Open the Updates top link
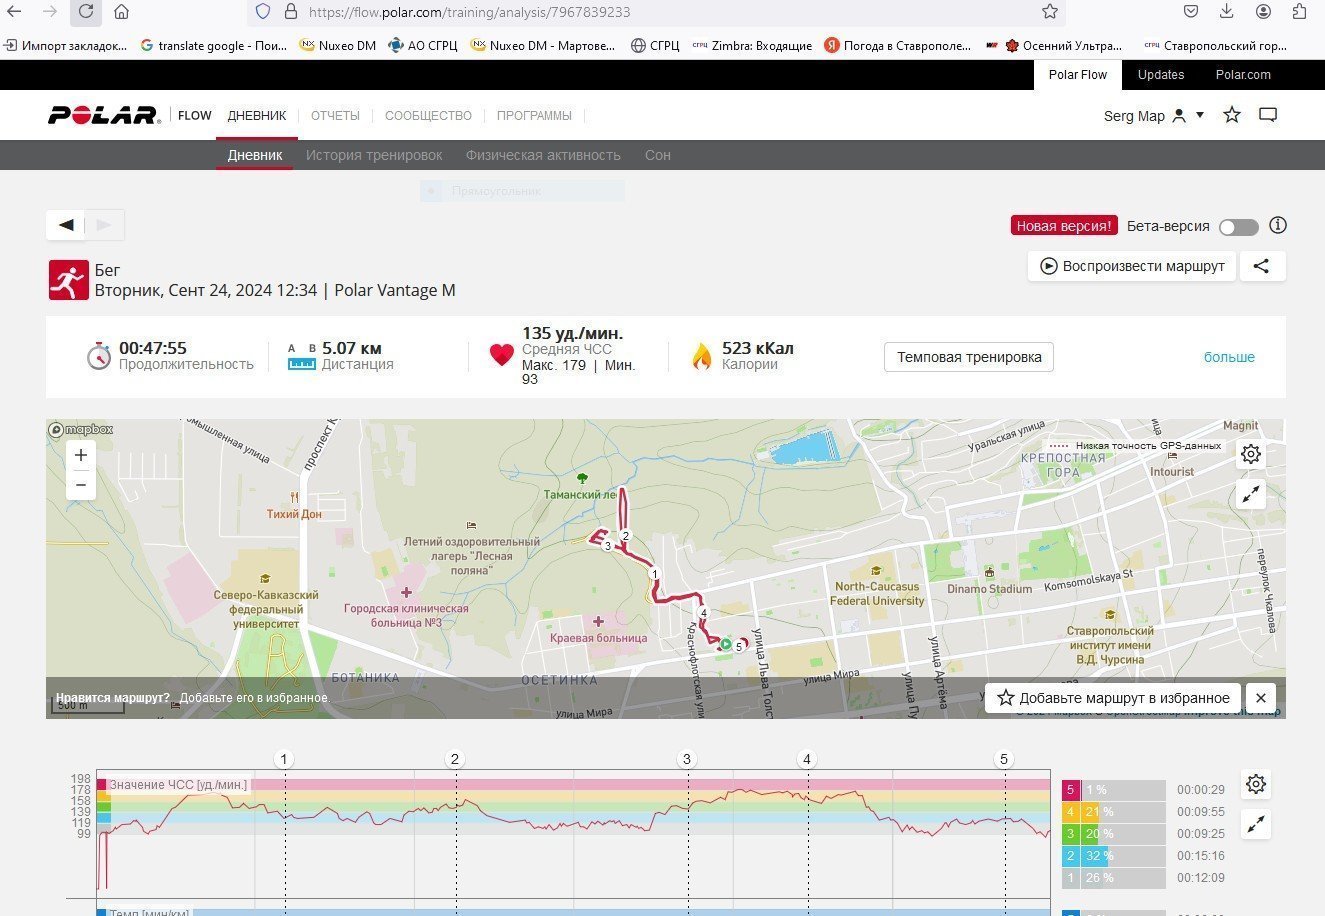1325x916 pixels. 1161,75
